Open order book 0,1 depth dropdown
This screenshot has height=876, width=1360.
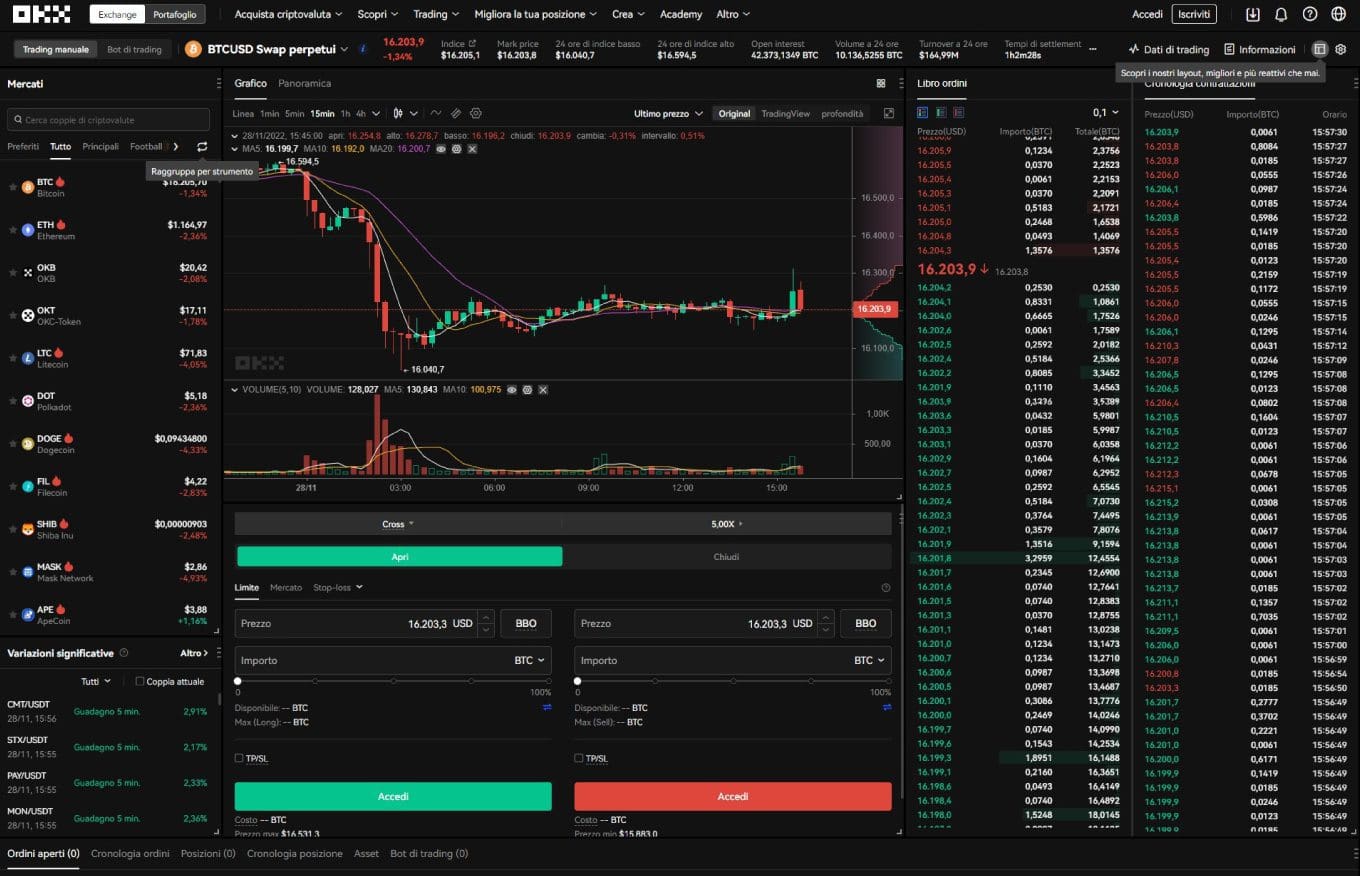point(1106,113)
